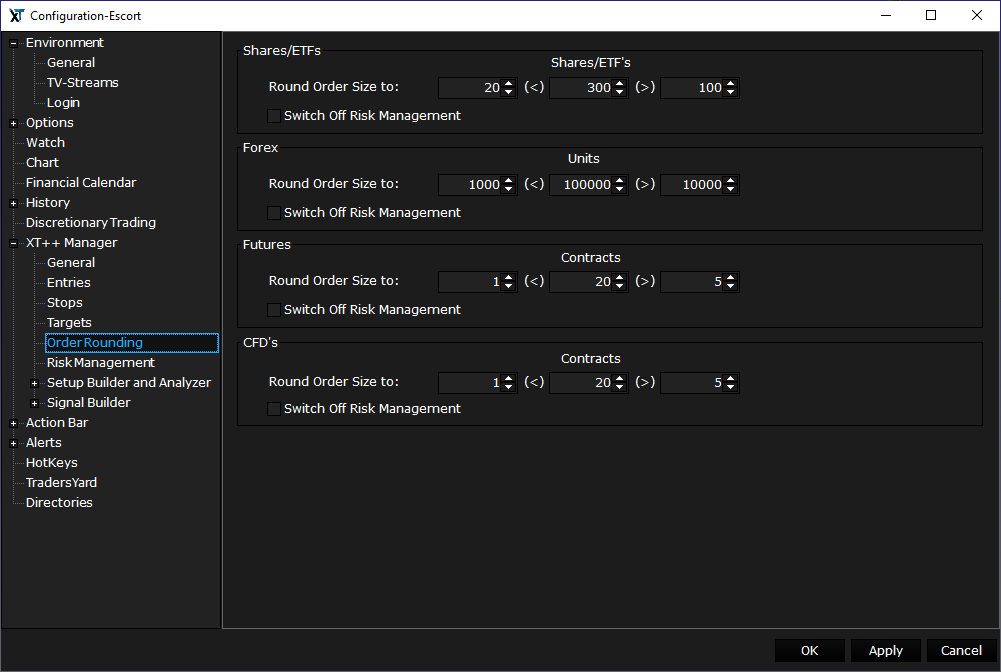The image size is (1001, 672).
Task: Click the XT application icon in title bar
Action: 17,15
